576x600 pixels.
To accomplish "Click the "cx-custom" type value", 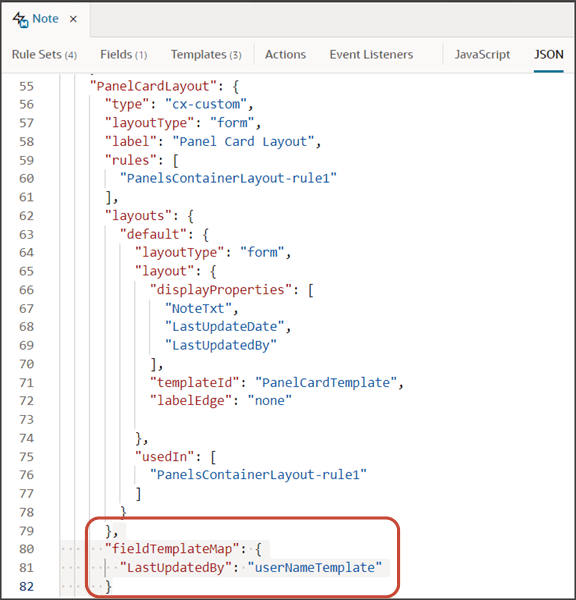I will 206,104.
